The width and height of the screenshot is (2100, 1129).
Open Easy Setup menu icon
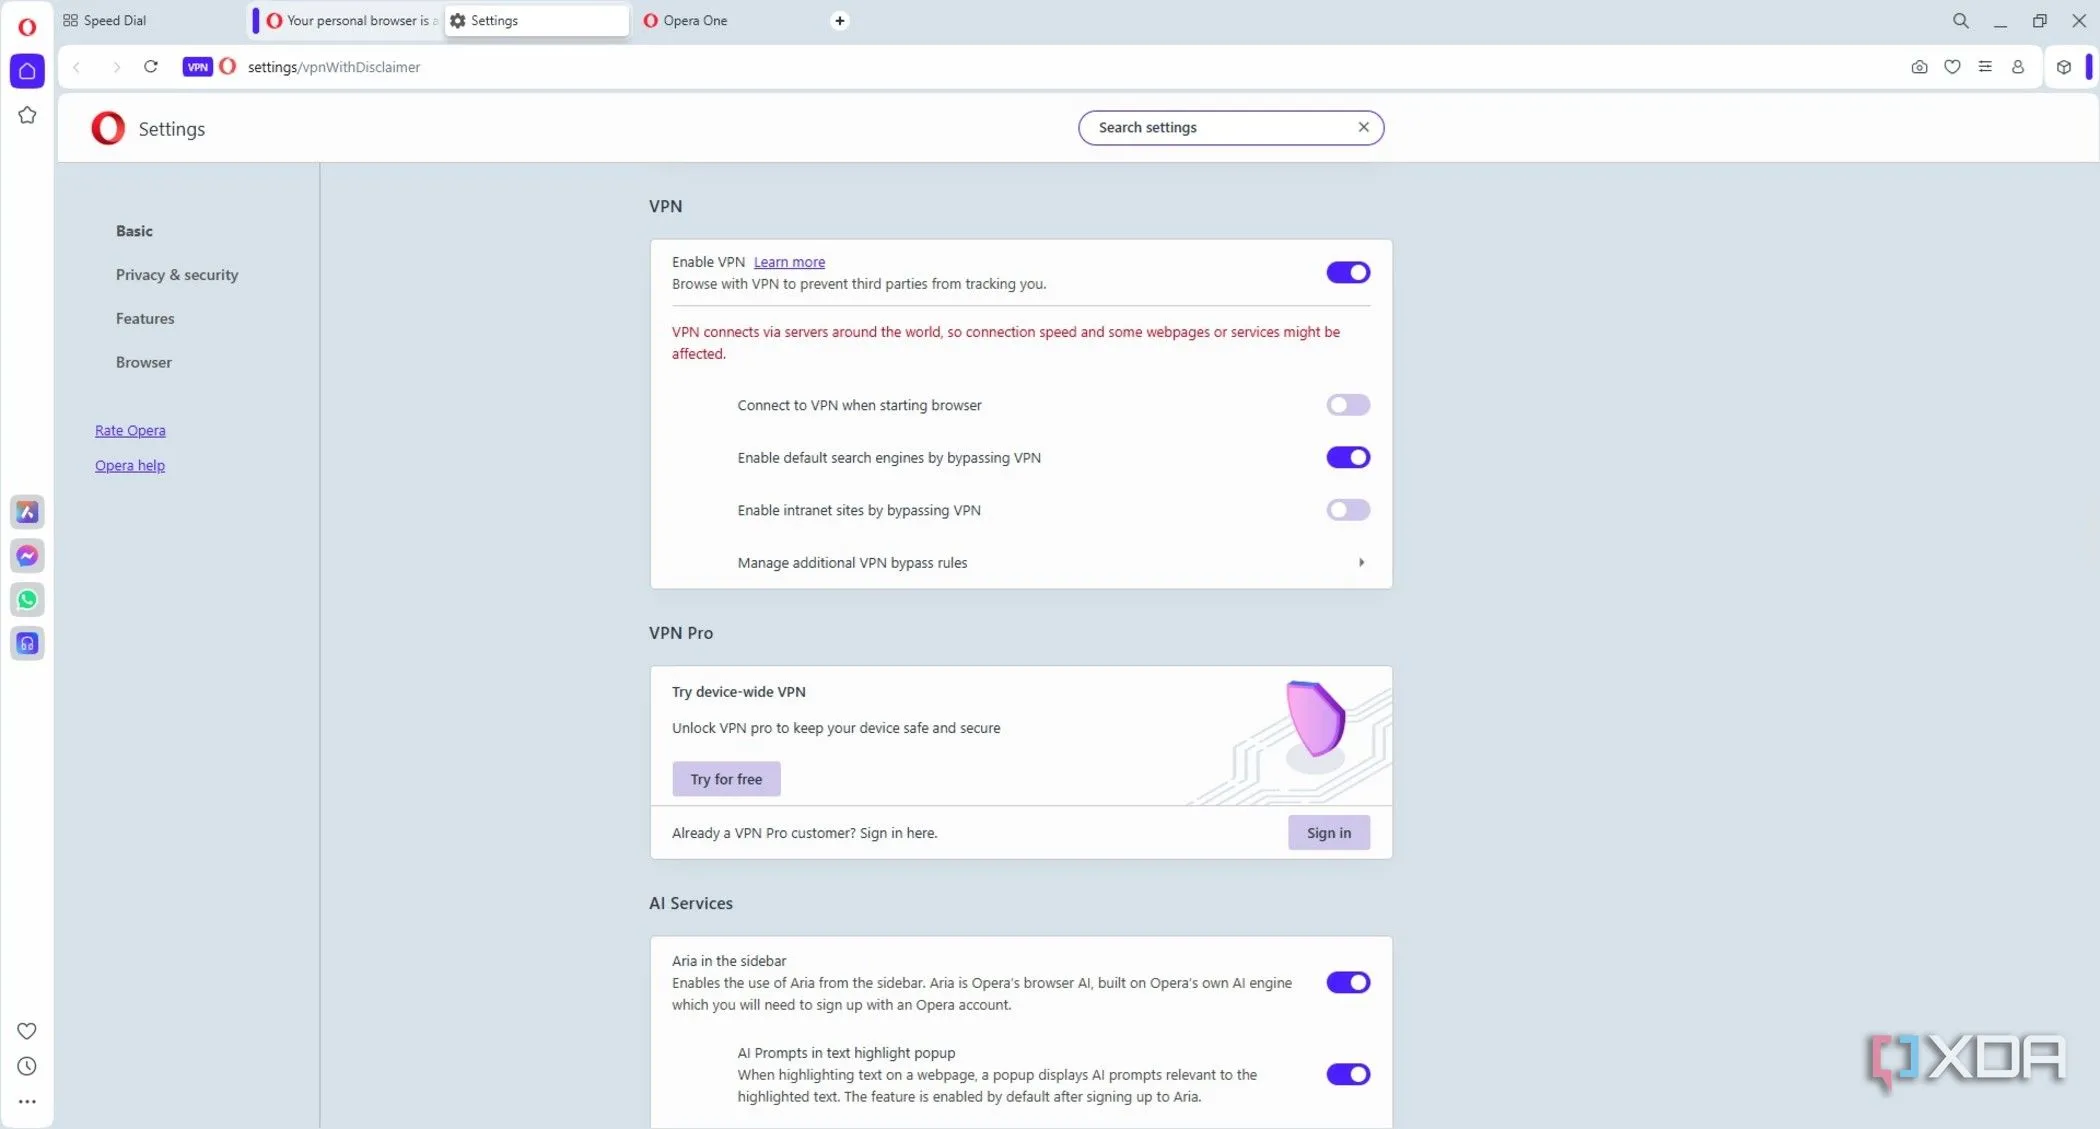pyautogui.click(x=1985, y=67)
